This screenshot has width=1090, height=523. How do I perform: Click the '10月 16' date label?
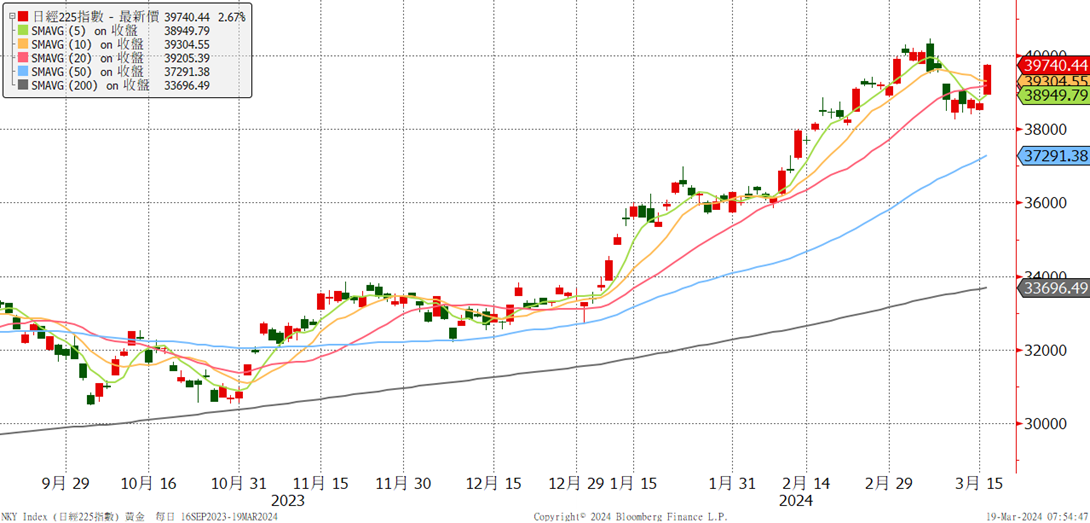point(149,483)
